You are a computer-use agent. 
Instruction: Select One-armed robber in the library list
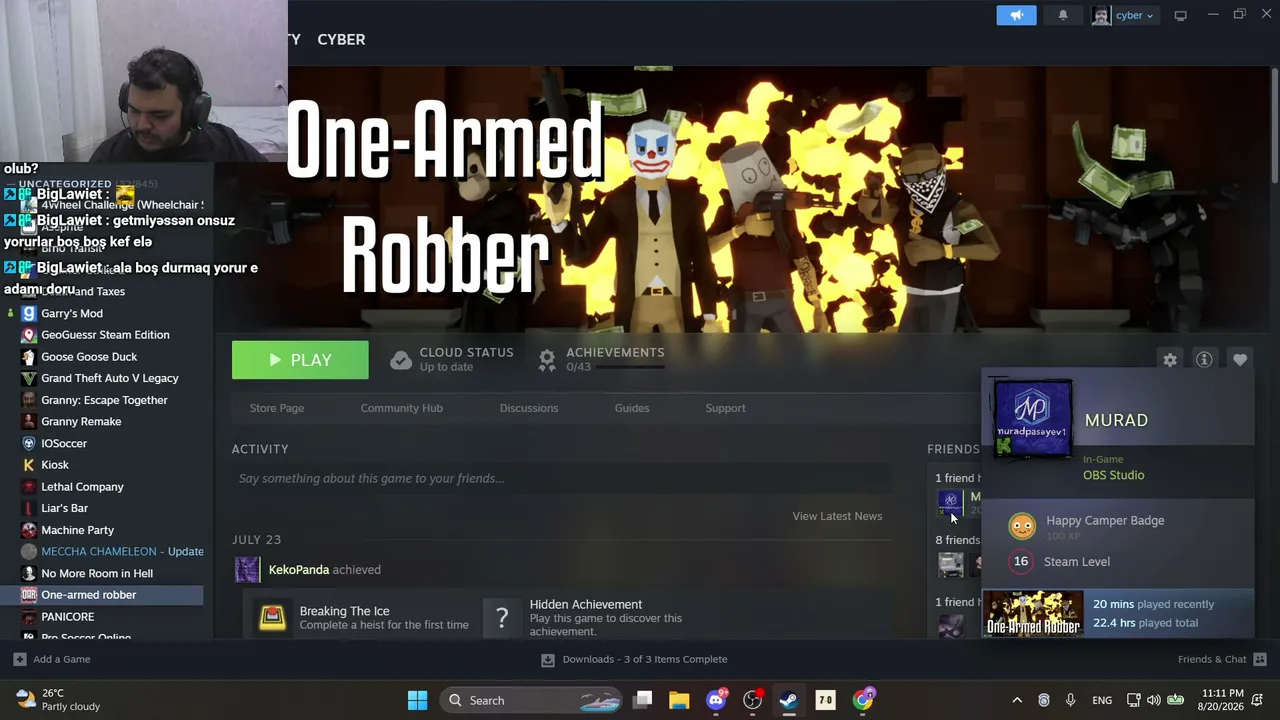click(102, 595)
